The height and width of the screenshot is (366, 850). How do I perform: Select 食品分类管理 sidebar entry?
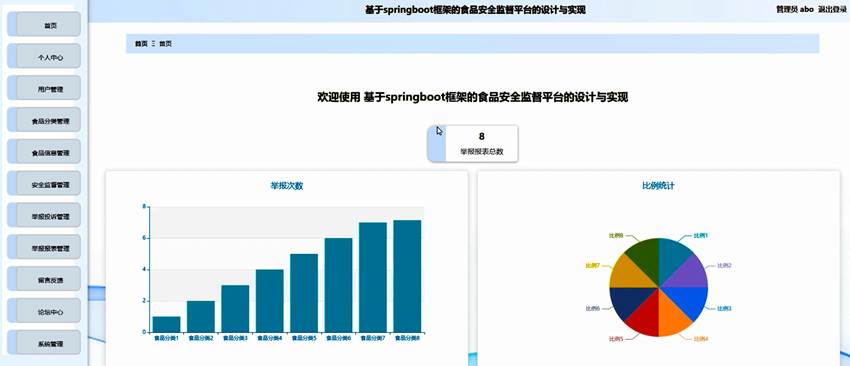[x=44, y=121]
